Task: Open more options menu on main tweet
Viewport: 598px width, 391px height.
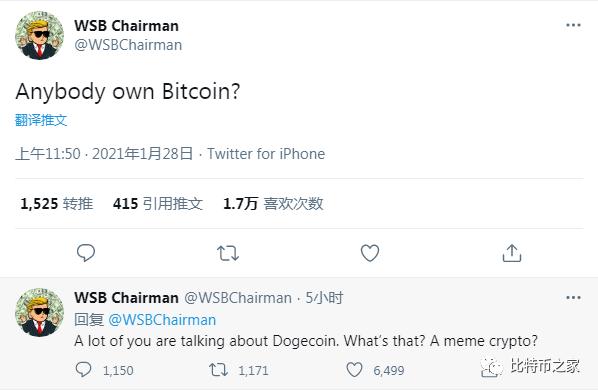Action: tap(573, 25)
